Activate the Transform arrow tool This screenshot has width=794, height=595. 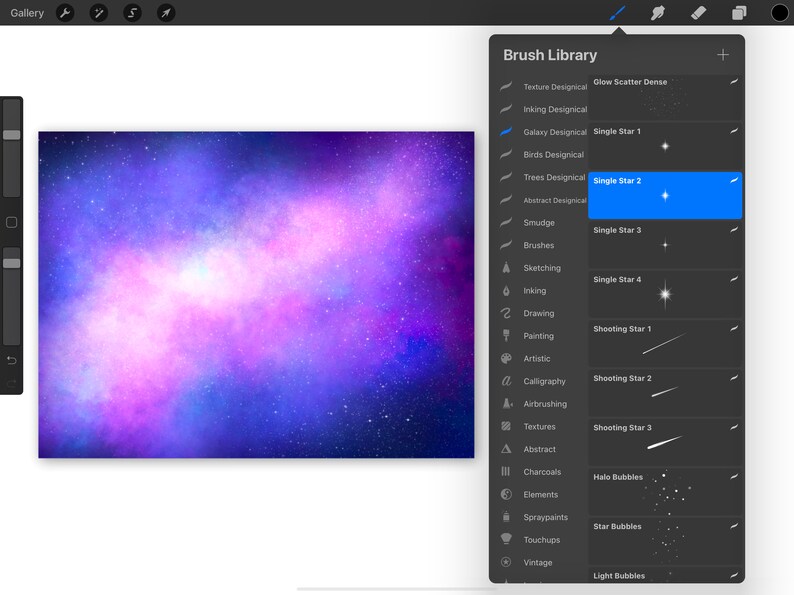[166, 13]
